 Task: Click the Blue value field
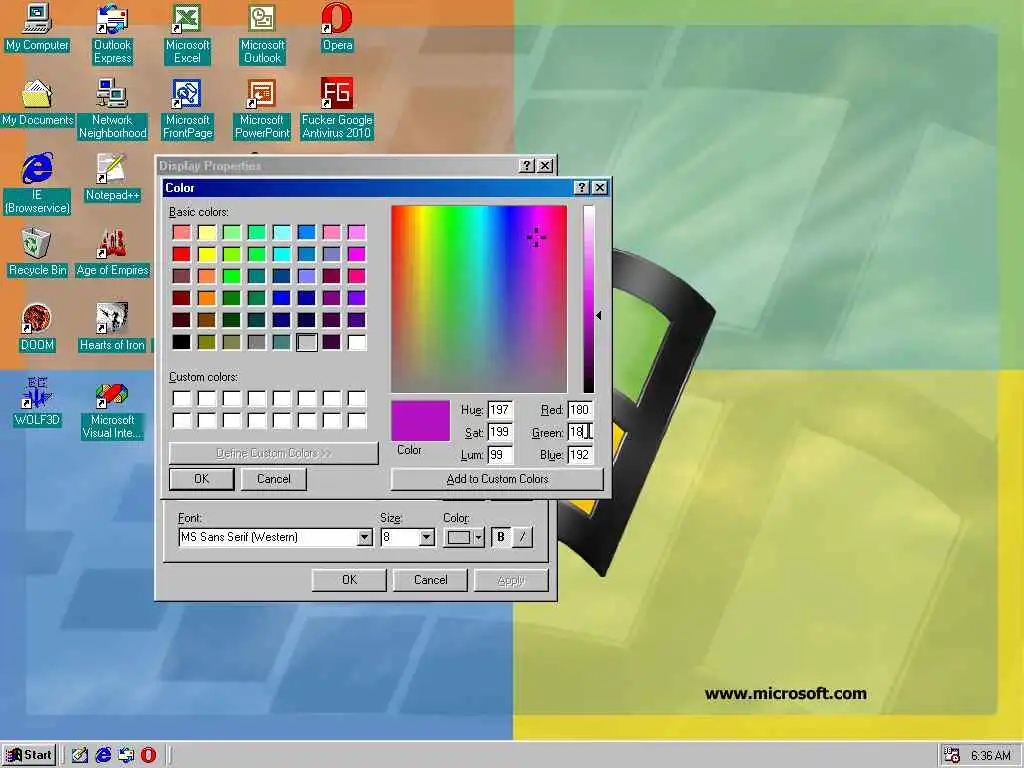point(580,455)
